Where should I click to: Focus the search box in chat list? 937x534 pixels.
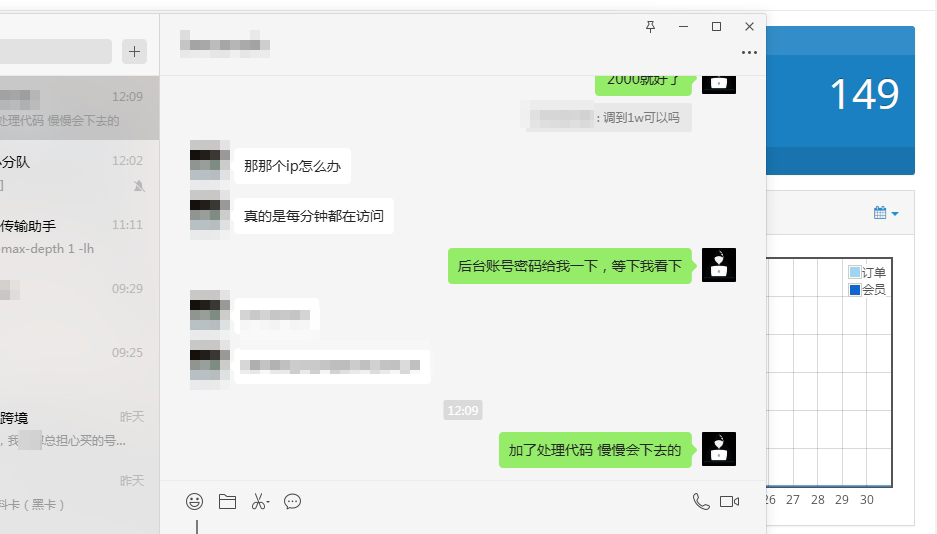[55, 51]
